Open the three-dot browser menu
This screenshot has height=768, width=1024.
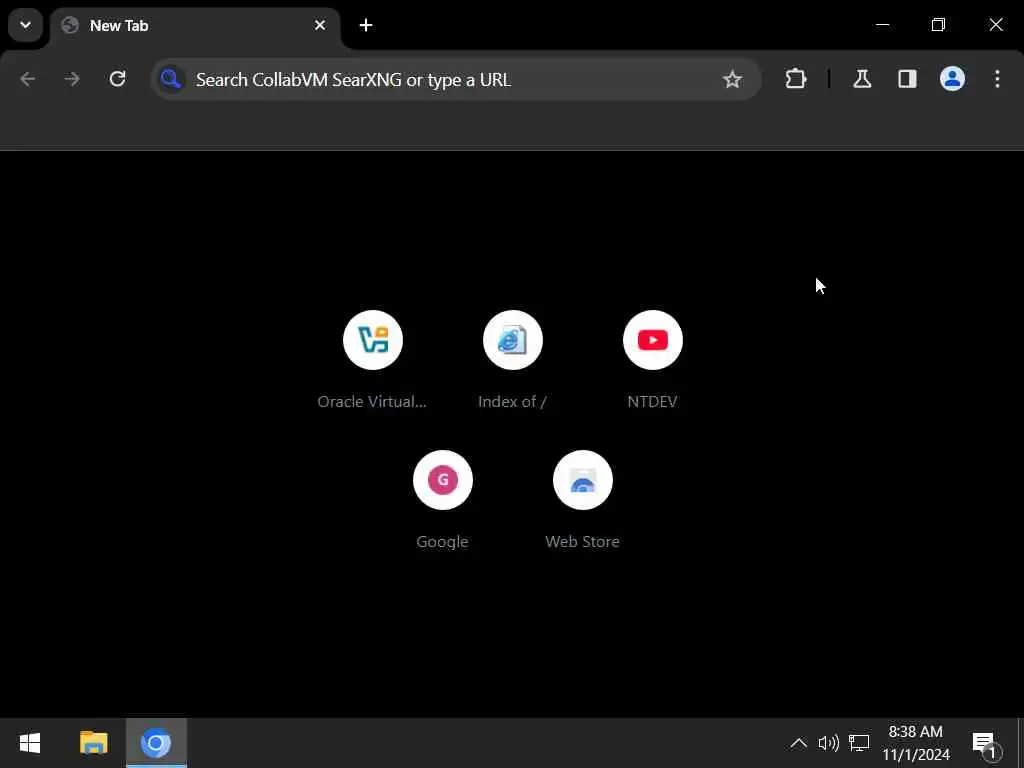pos(997,79)
